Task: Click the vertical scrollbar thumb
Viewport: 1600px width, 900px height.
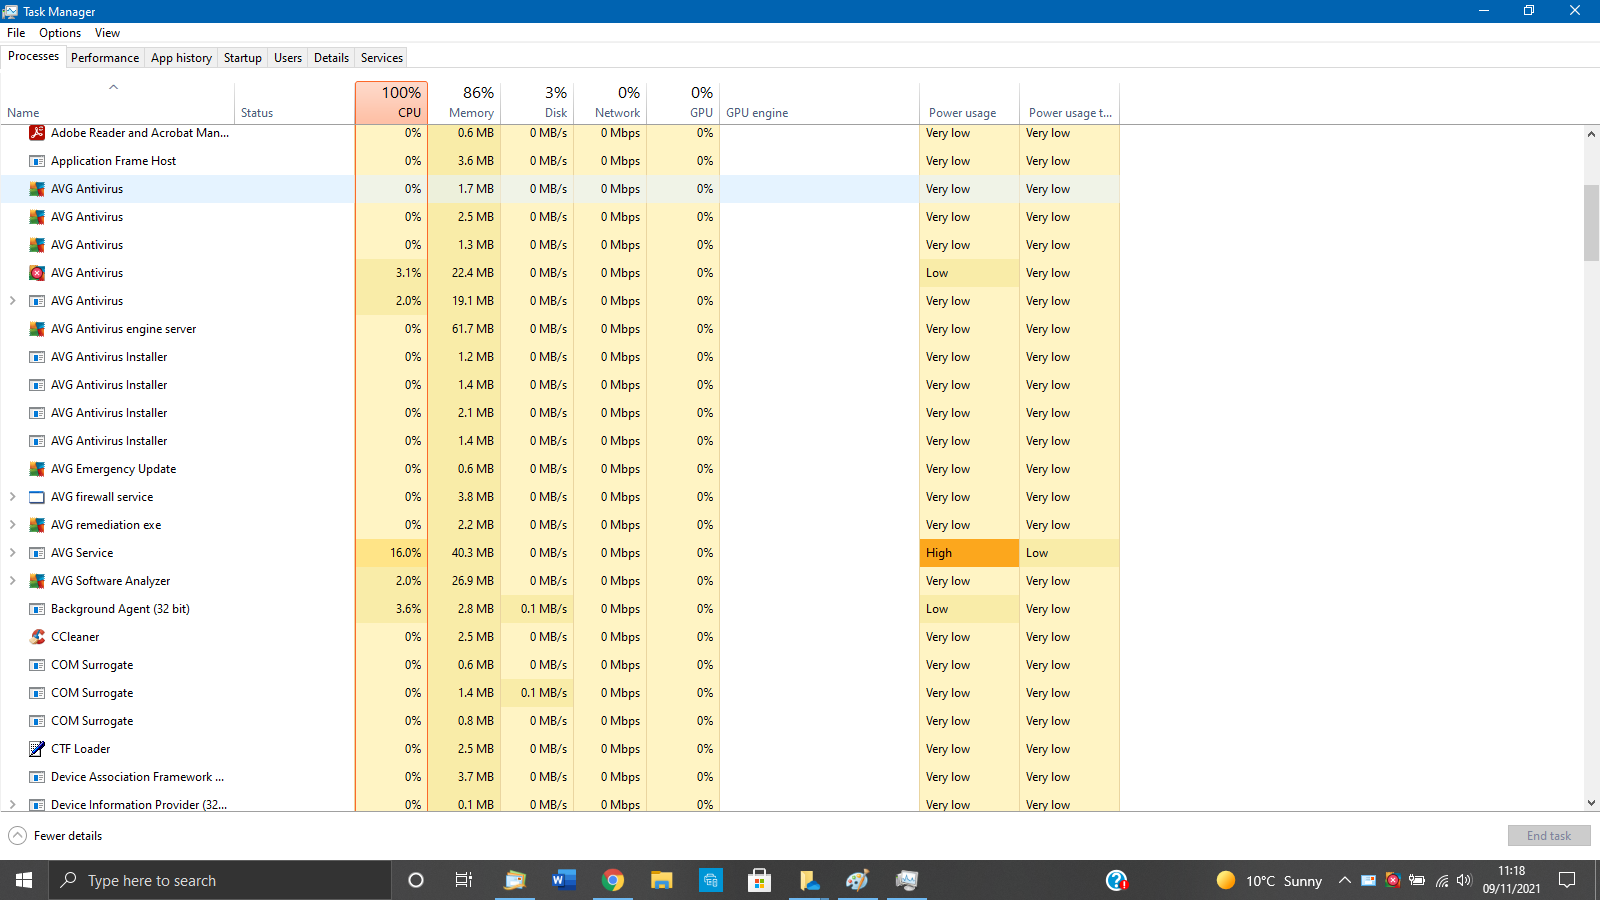Action: pyautogui.click(x=1591, y=223)
